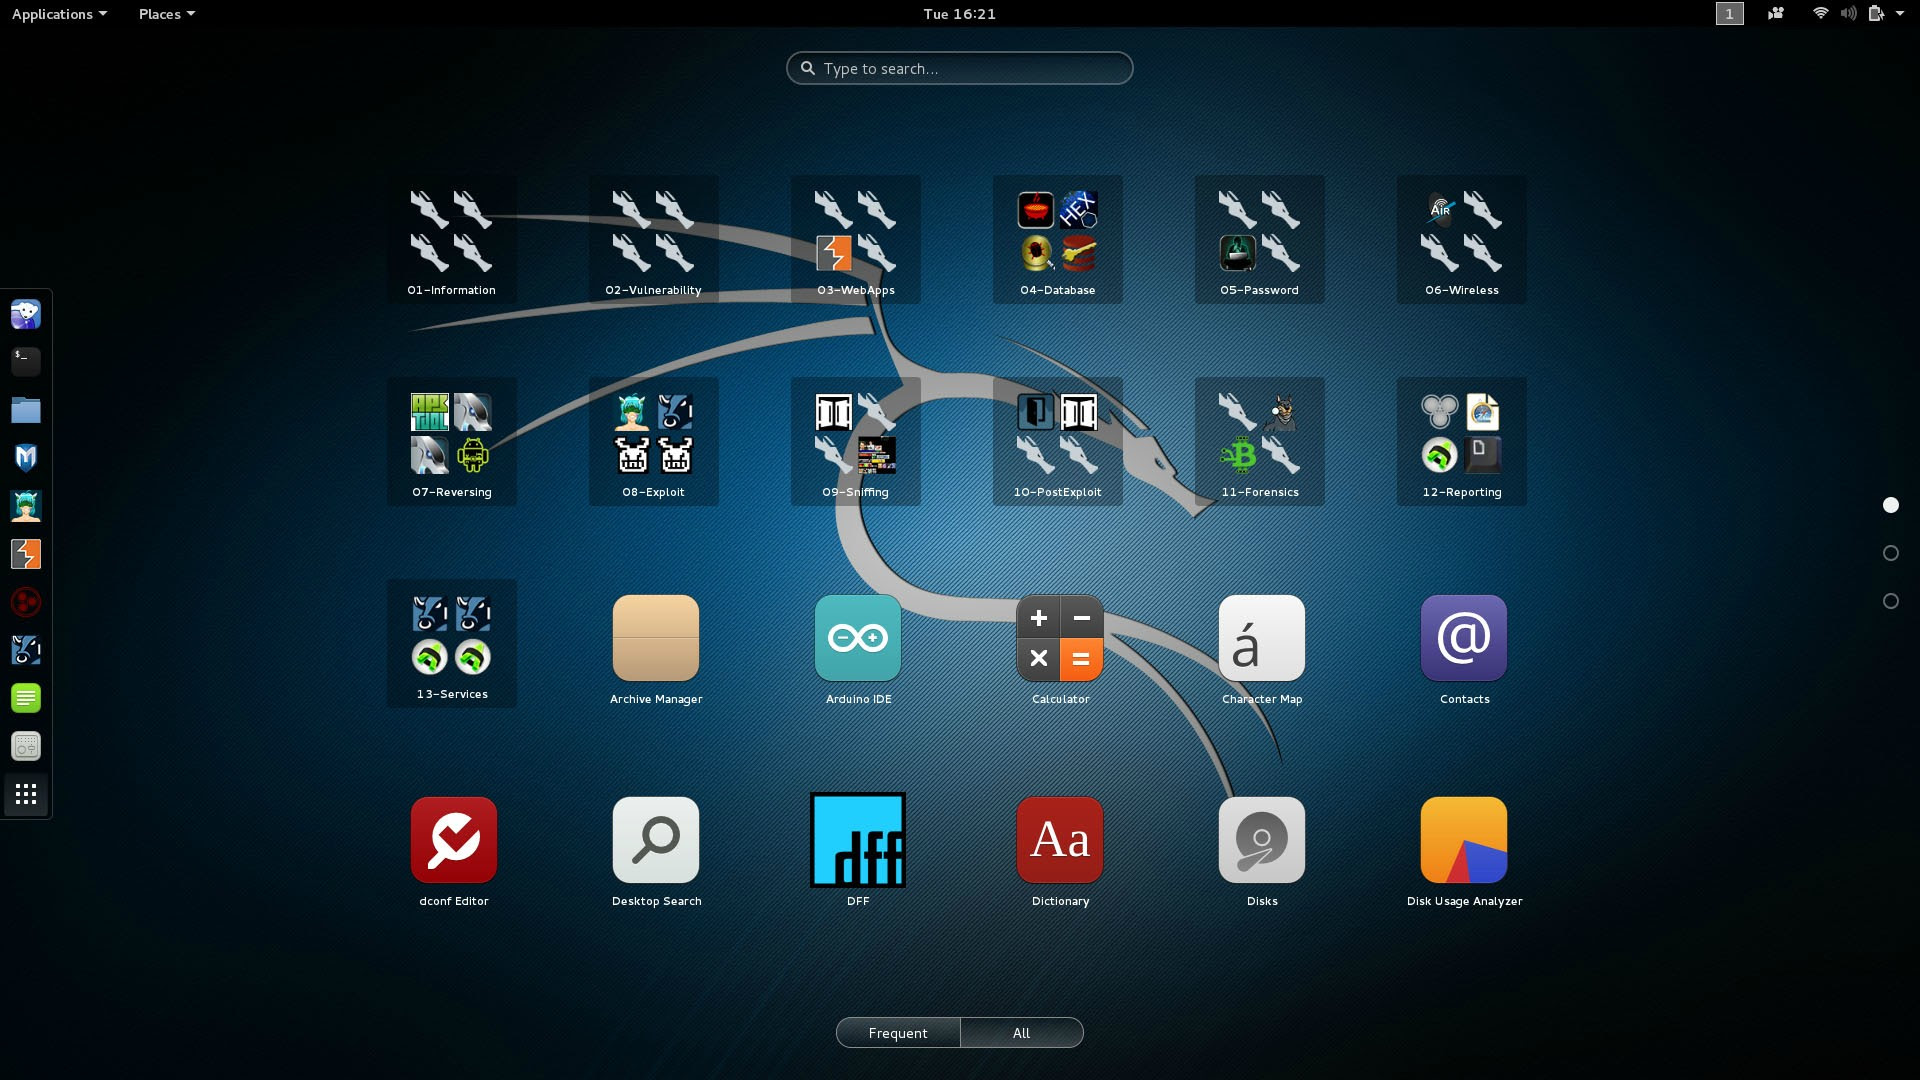This screenshot has width=1920, height=1080.
Task: Launch the Calculator app
Action: (1060, 639)
